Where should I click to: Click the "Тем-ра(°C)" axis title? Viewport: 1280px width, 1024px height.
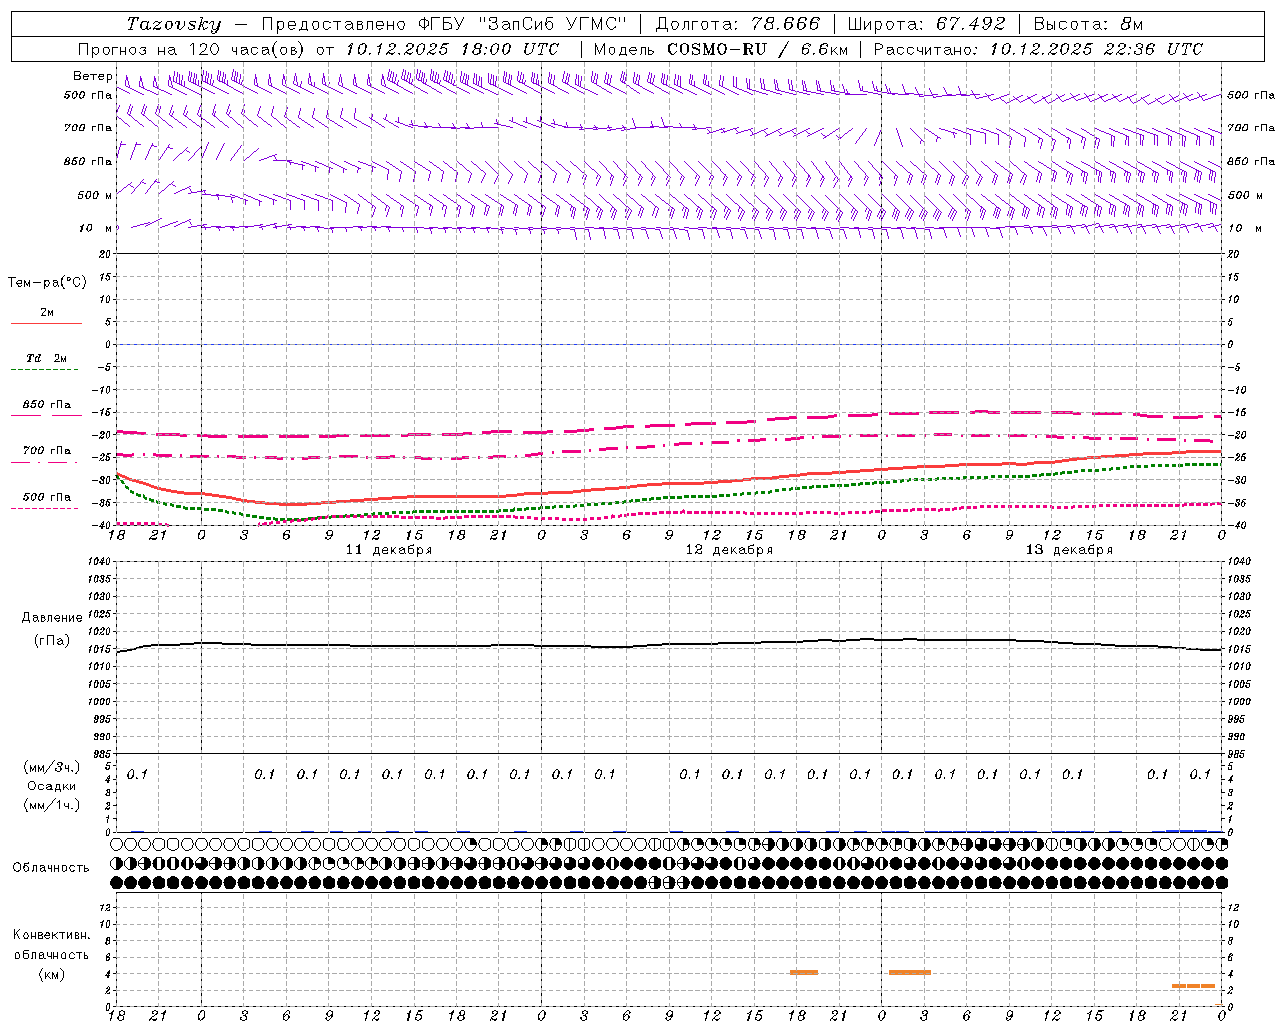tap(47, 283)
